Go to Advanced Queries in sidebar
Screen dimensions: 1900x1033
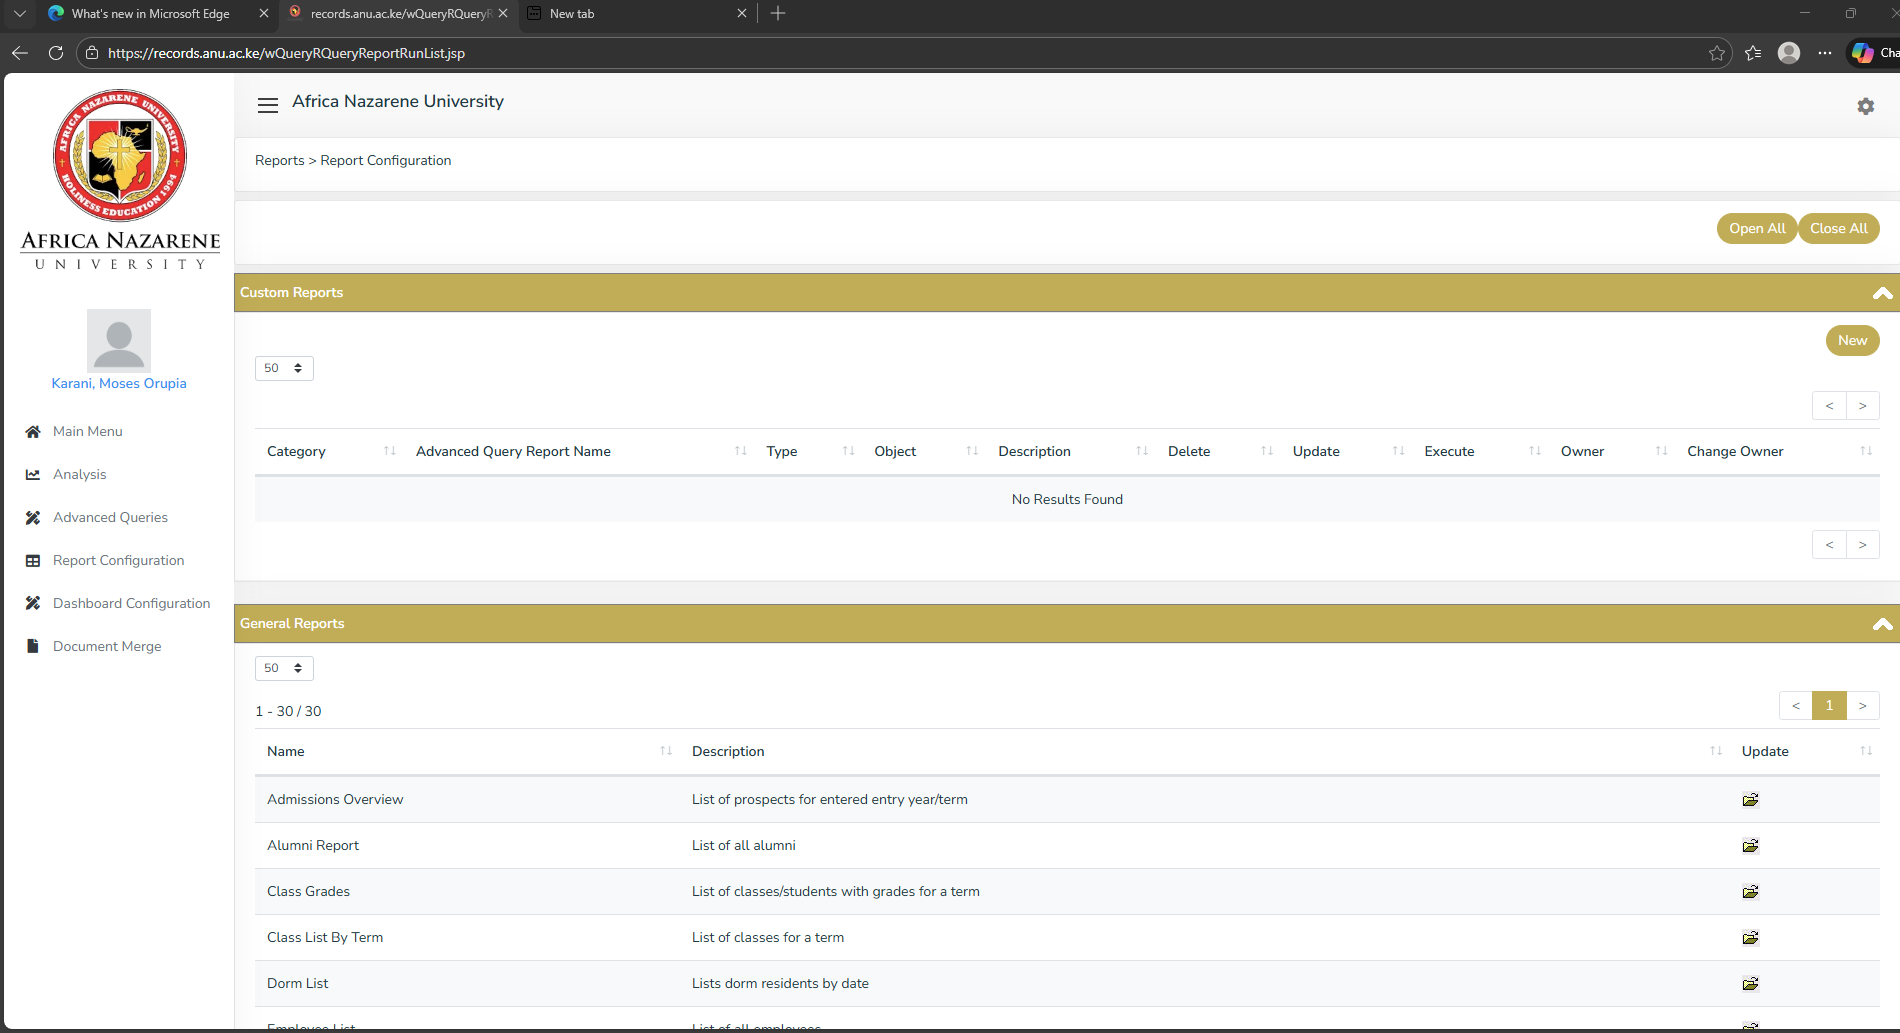[x=110, y=517]
